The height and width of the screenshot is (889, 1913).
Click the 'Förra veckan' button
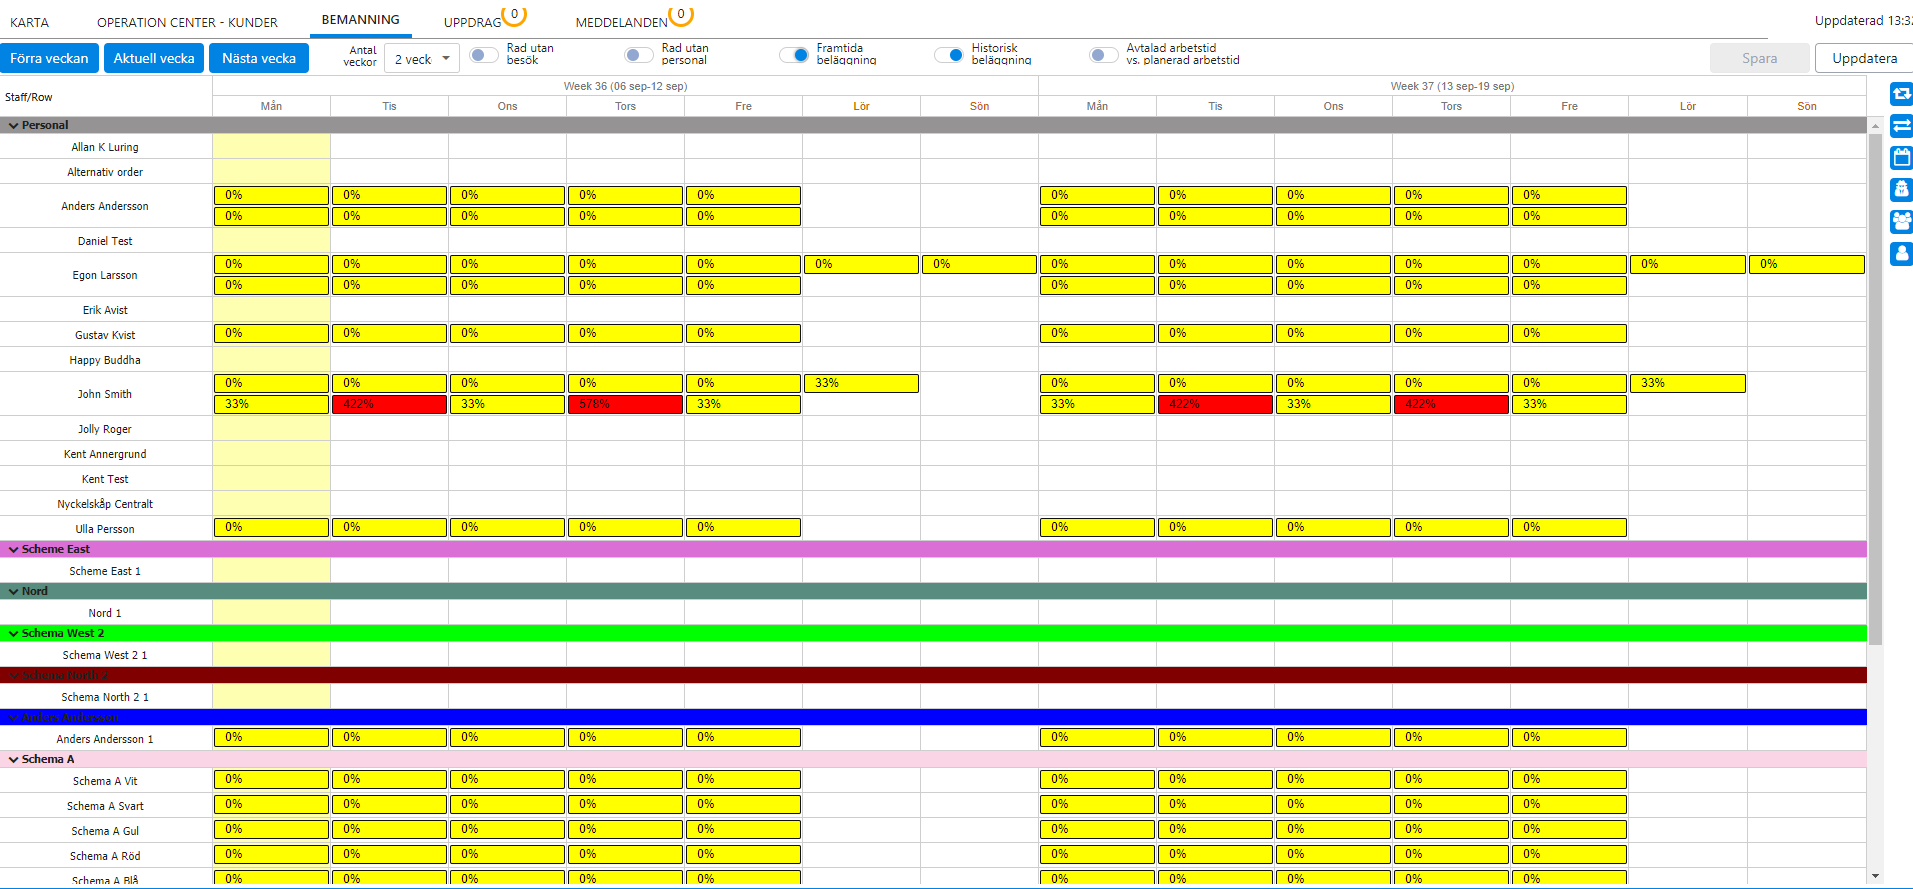coord(49,58)
